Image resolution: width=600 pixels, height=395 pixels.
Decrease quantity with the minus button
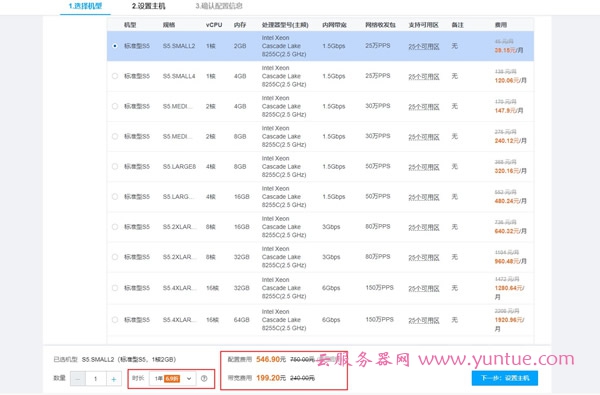pyautogui.click(x=78, y=379)
